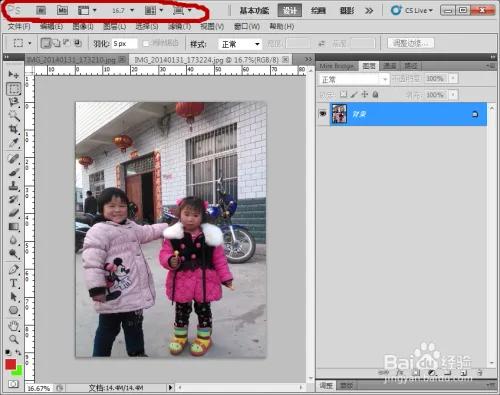500x395 pixels.
Task: Select the Dodge tool
Action: pyautogui.click(x=13, y=254)
